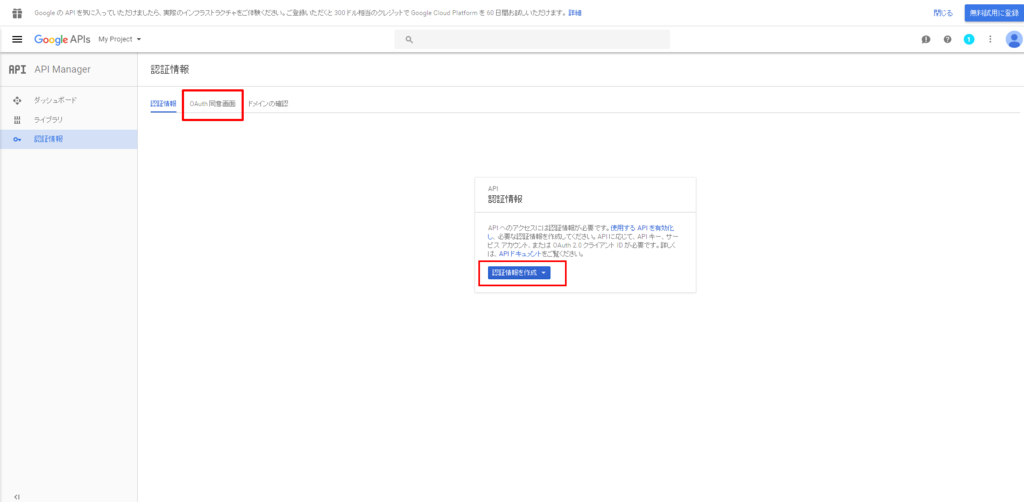The image size is (1024, 502).
Task: Click the 認証情報 page heading
Action: [170, 69]
